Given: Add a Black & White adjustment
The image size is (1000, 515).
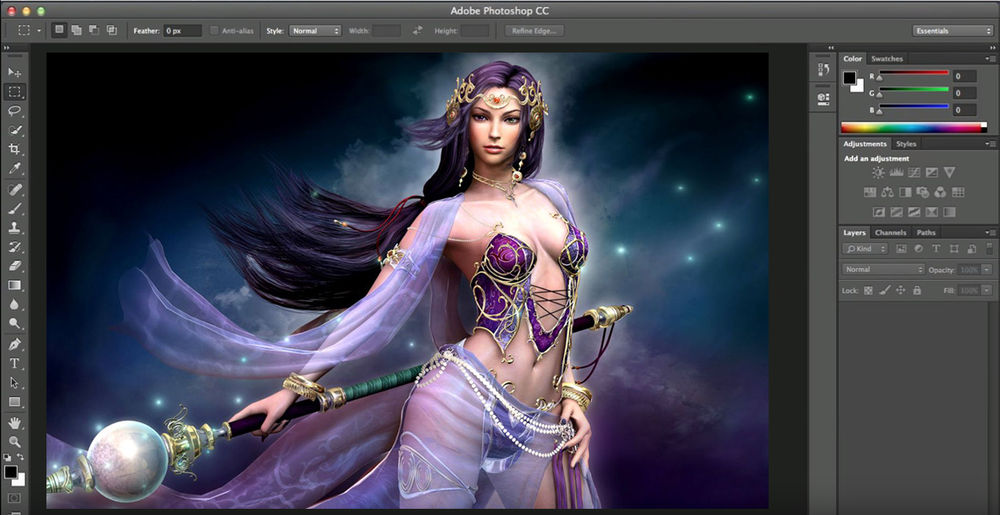Looking at the screenshot, I should pos(905,192).
